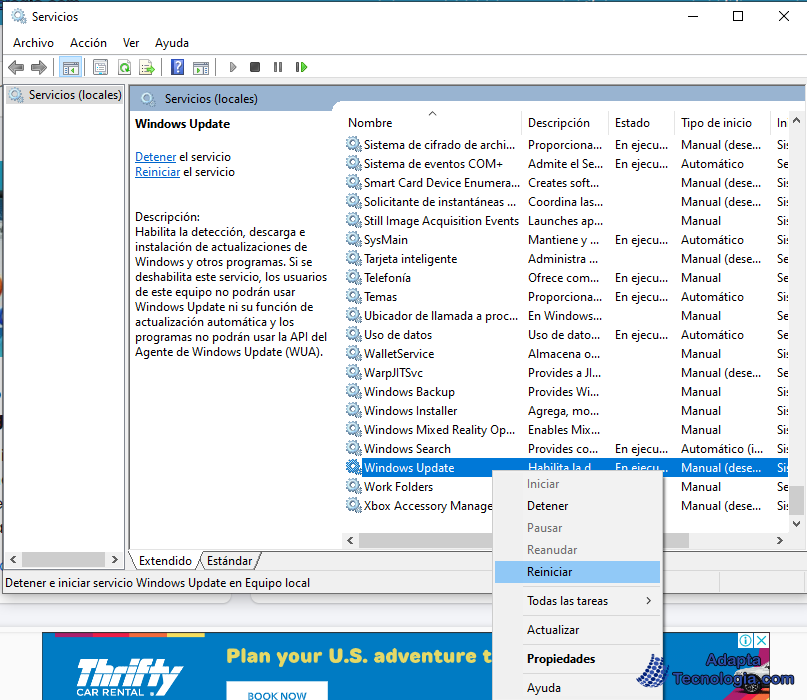Select the Windows Mixed Reality service row
The width and height of the screenshot is (807, 700).
(x=566, y=430)
